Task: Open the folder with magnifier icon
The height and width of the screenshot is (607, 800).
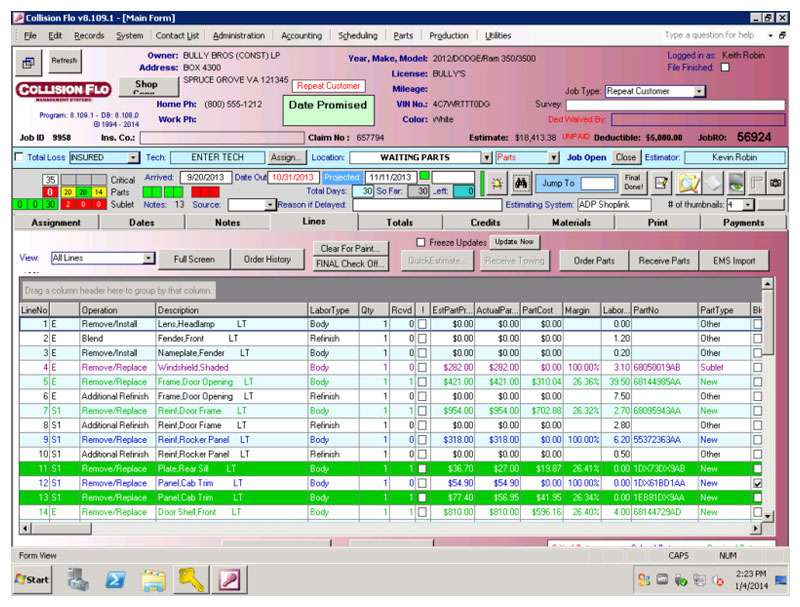Action: click(688, 183)
